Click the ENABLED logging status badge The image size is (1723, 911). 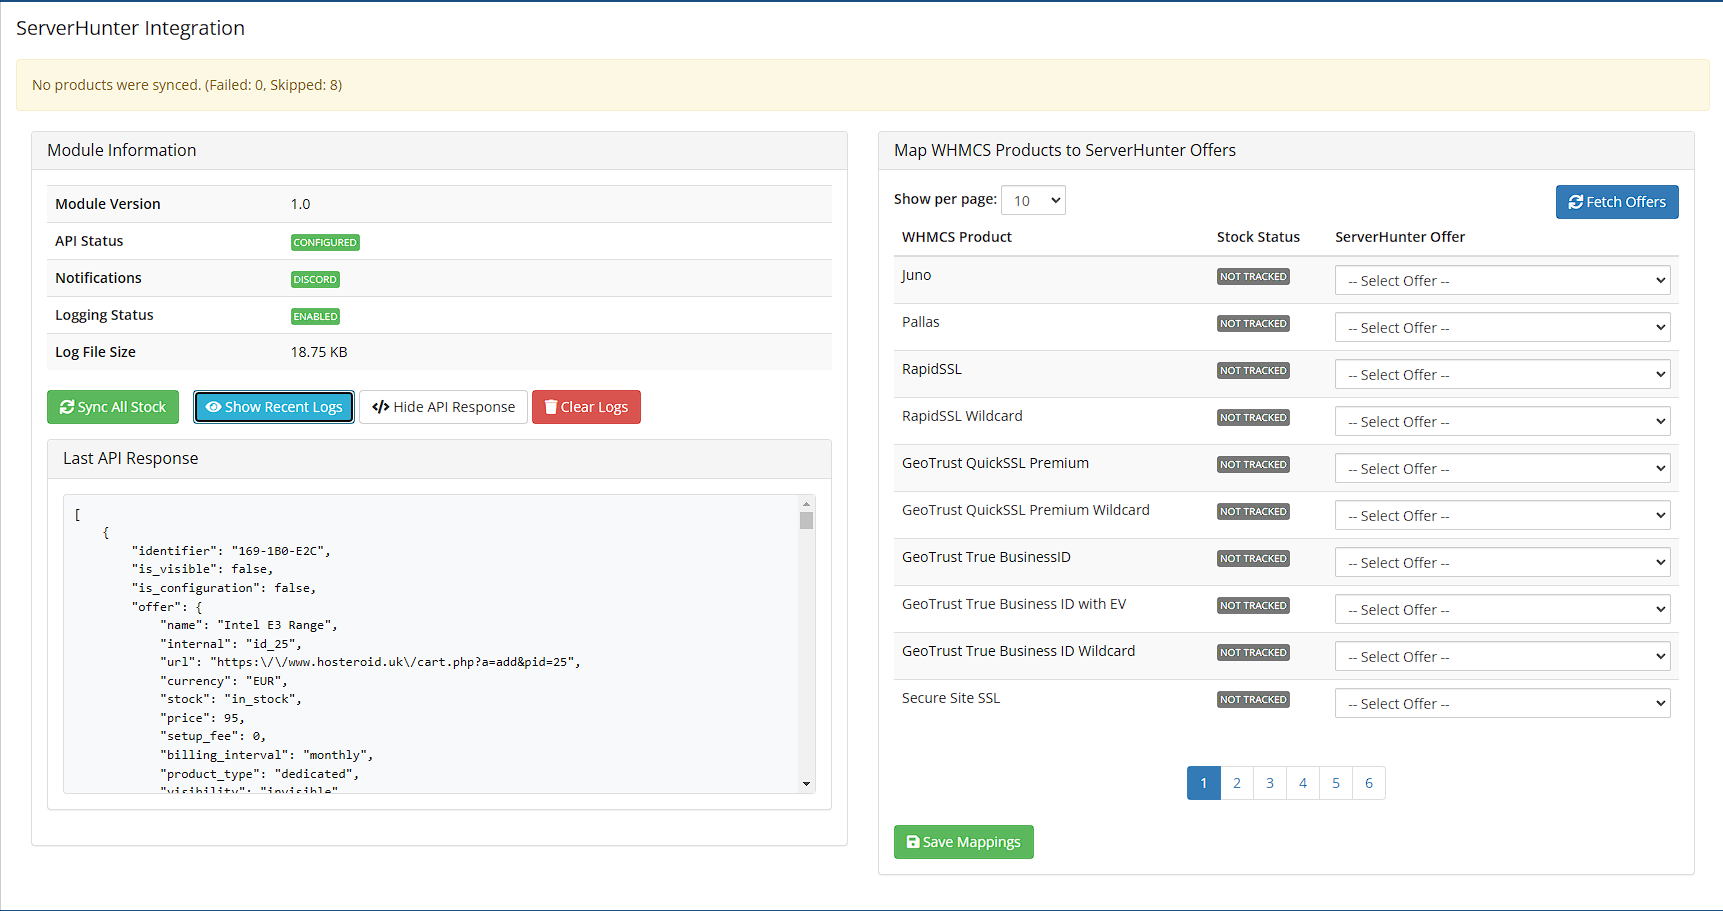(315, 316)
